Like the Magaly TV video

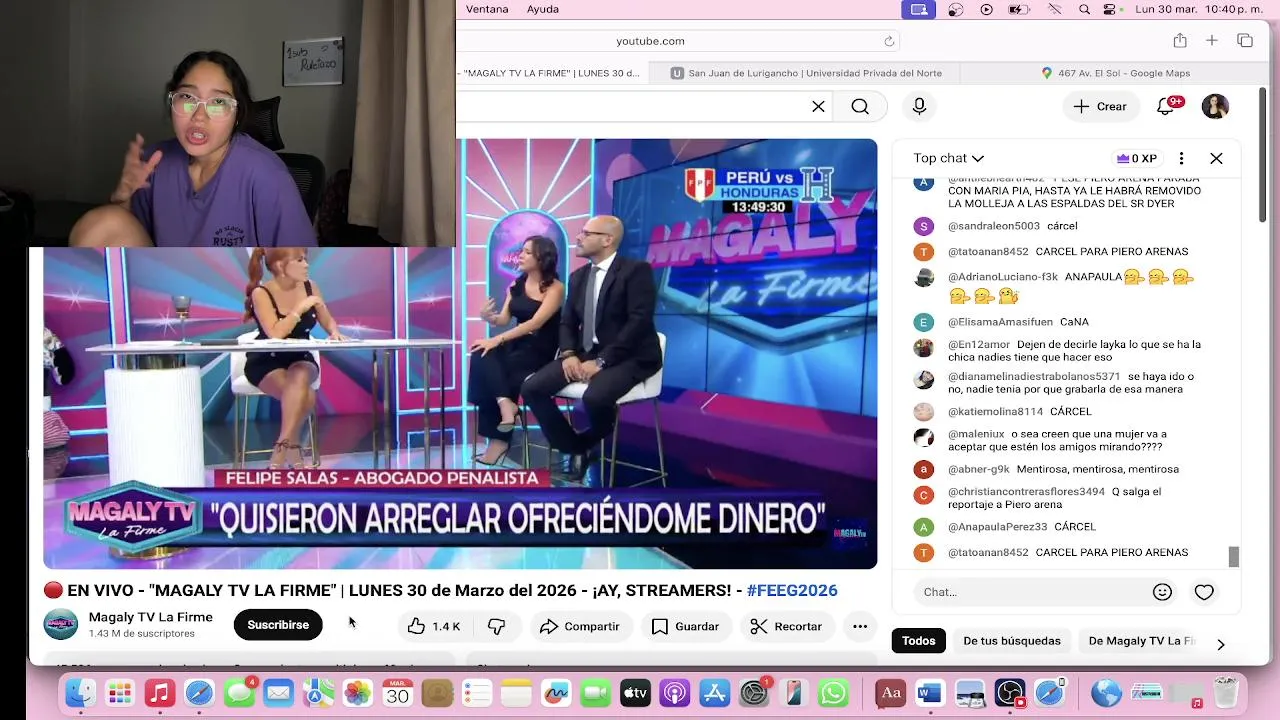(x=433, y=626)
